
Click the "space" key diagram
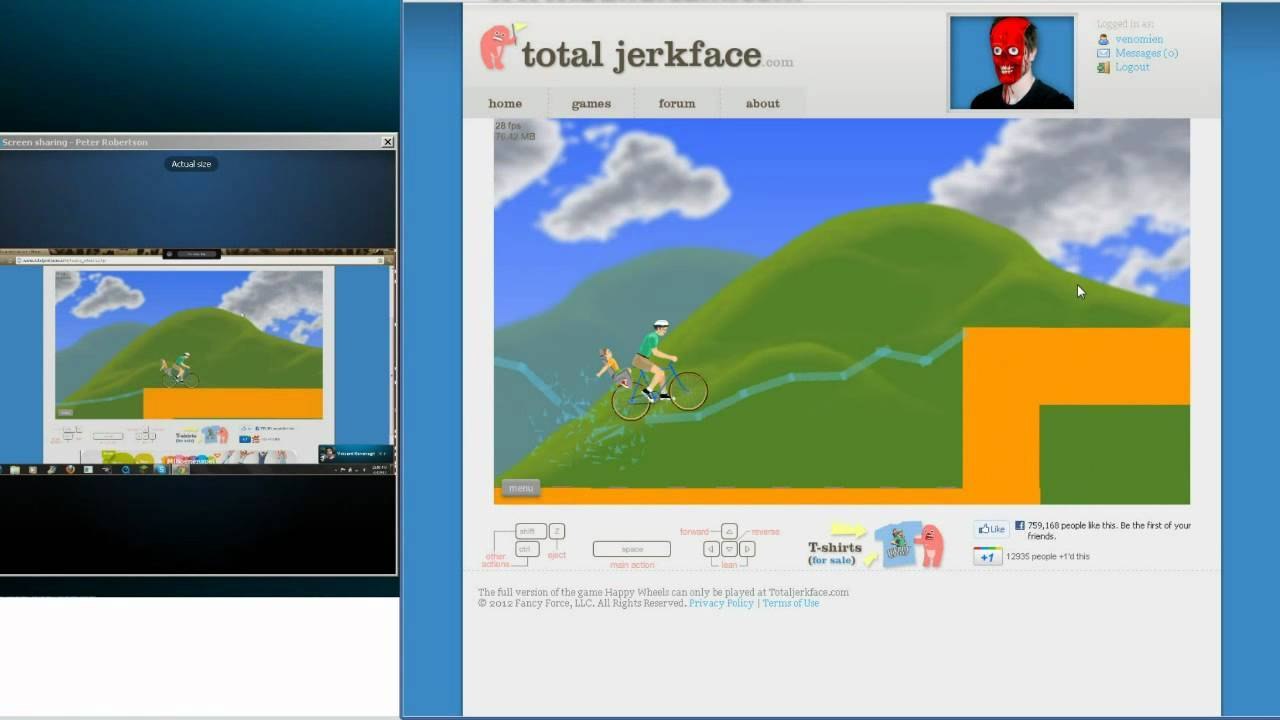(x=632, y=549)
